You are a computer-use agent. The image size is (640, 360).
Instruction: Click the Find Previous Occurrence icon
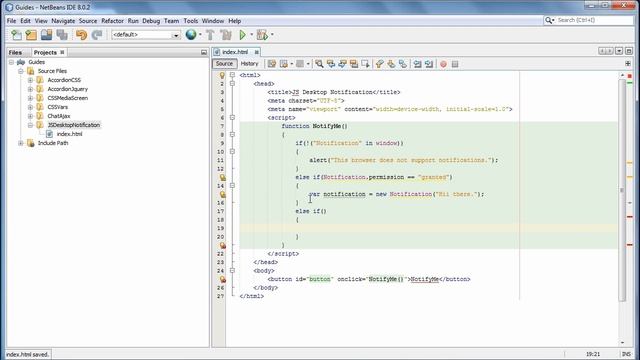331,64
